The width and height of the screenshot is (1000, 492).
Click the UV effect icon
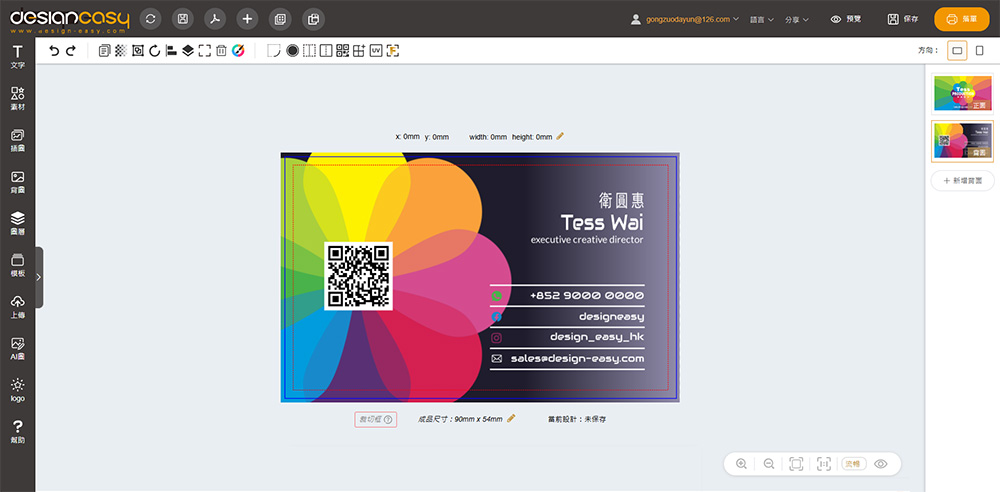(376, 51)
